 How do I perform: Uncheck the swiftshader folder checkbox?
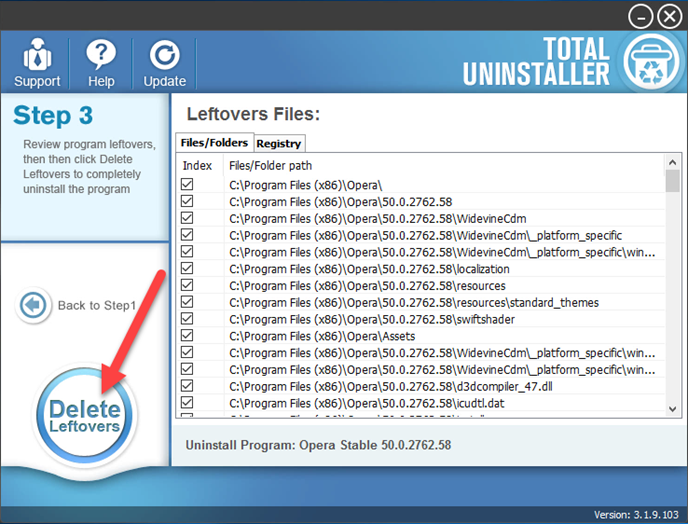(x=187, y=318)
